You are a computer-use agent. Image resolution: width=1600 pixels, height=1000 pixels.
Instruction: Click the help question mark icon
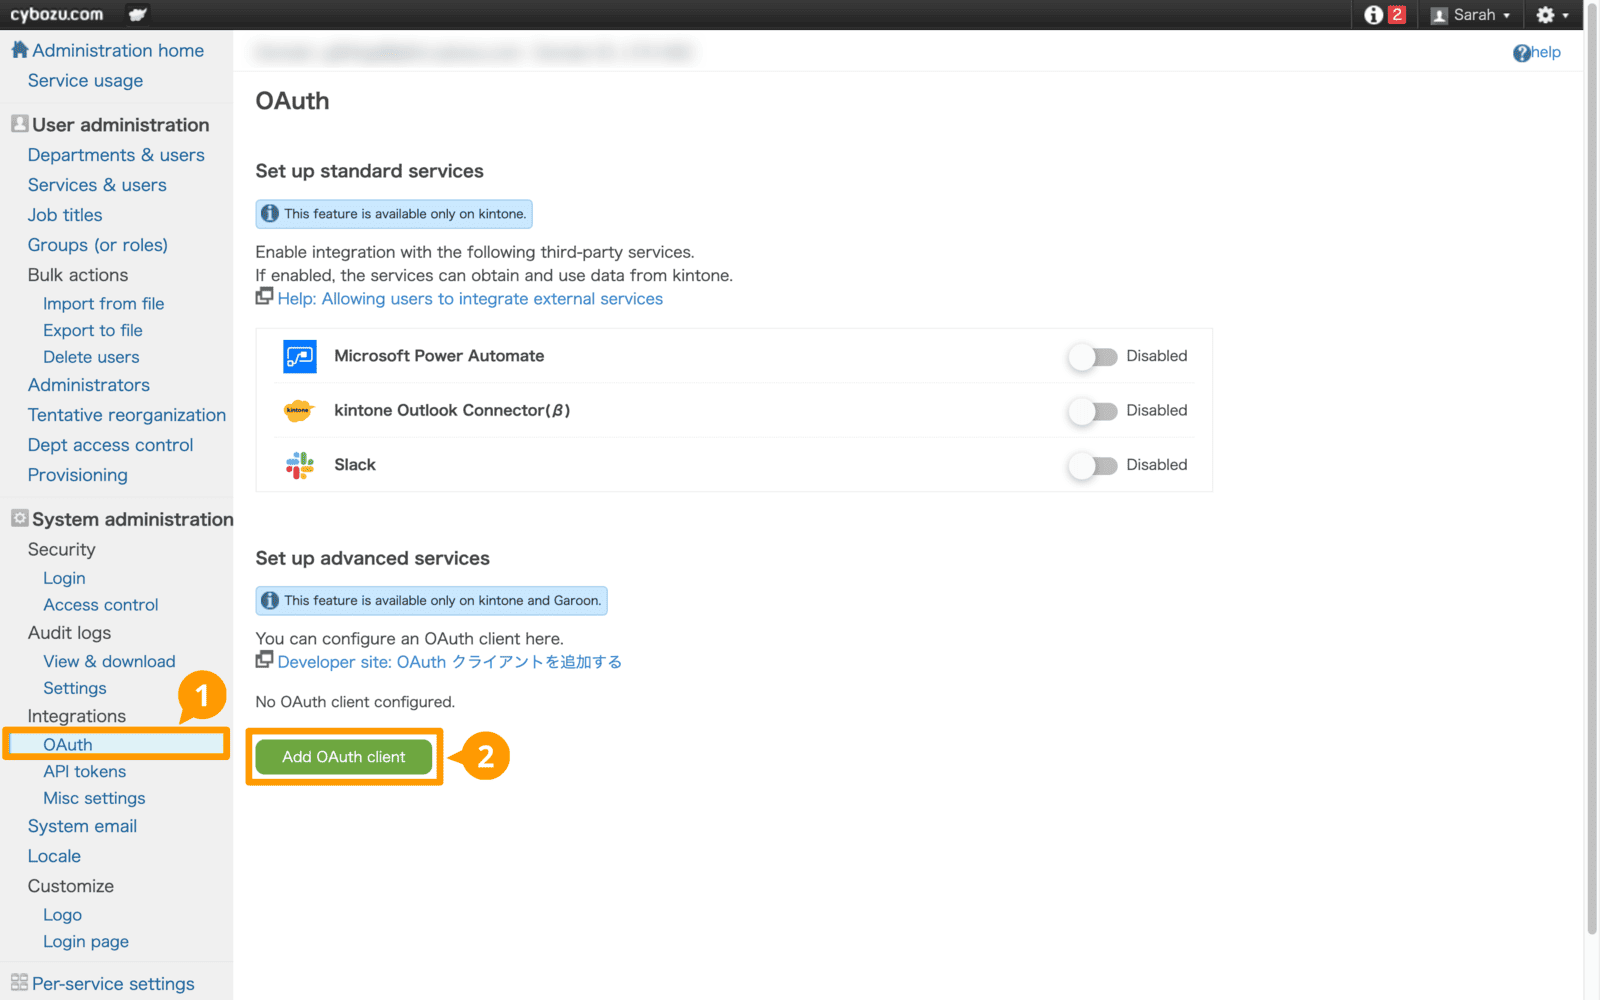tap(1521, 53)
